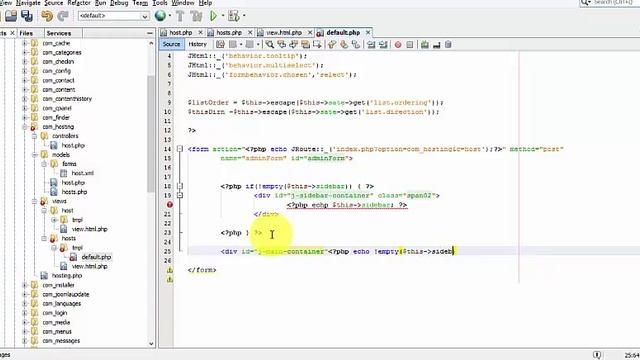
Task: Open the Refactor menu
Action: pyautogui.click(x=79, y=3)
